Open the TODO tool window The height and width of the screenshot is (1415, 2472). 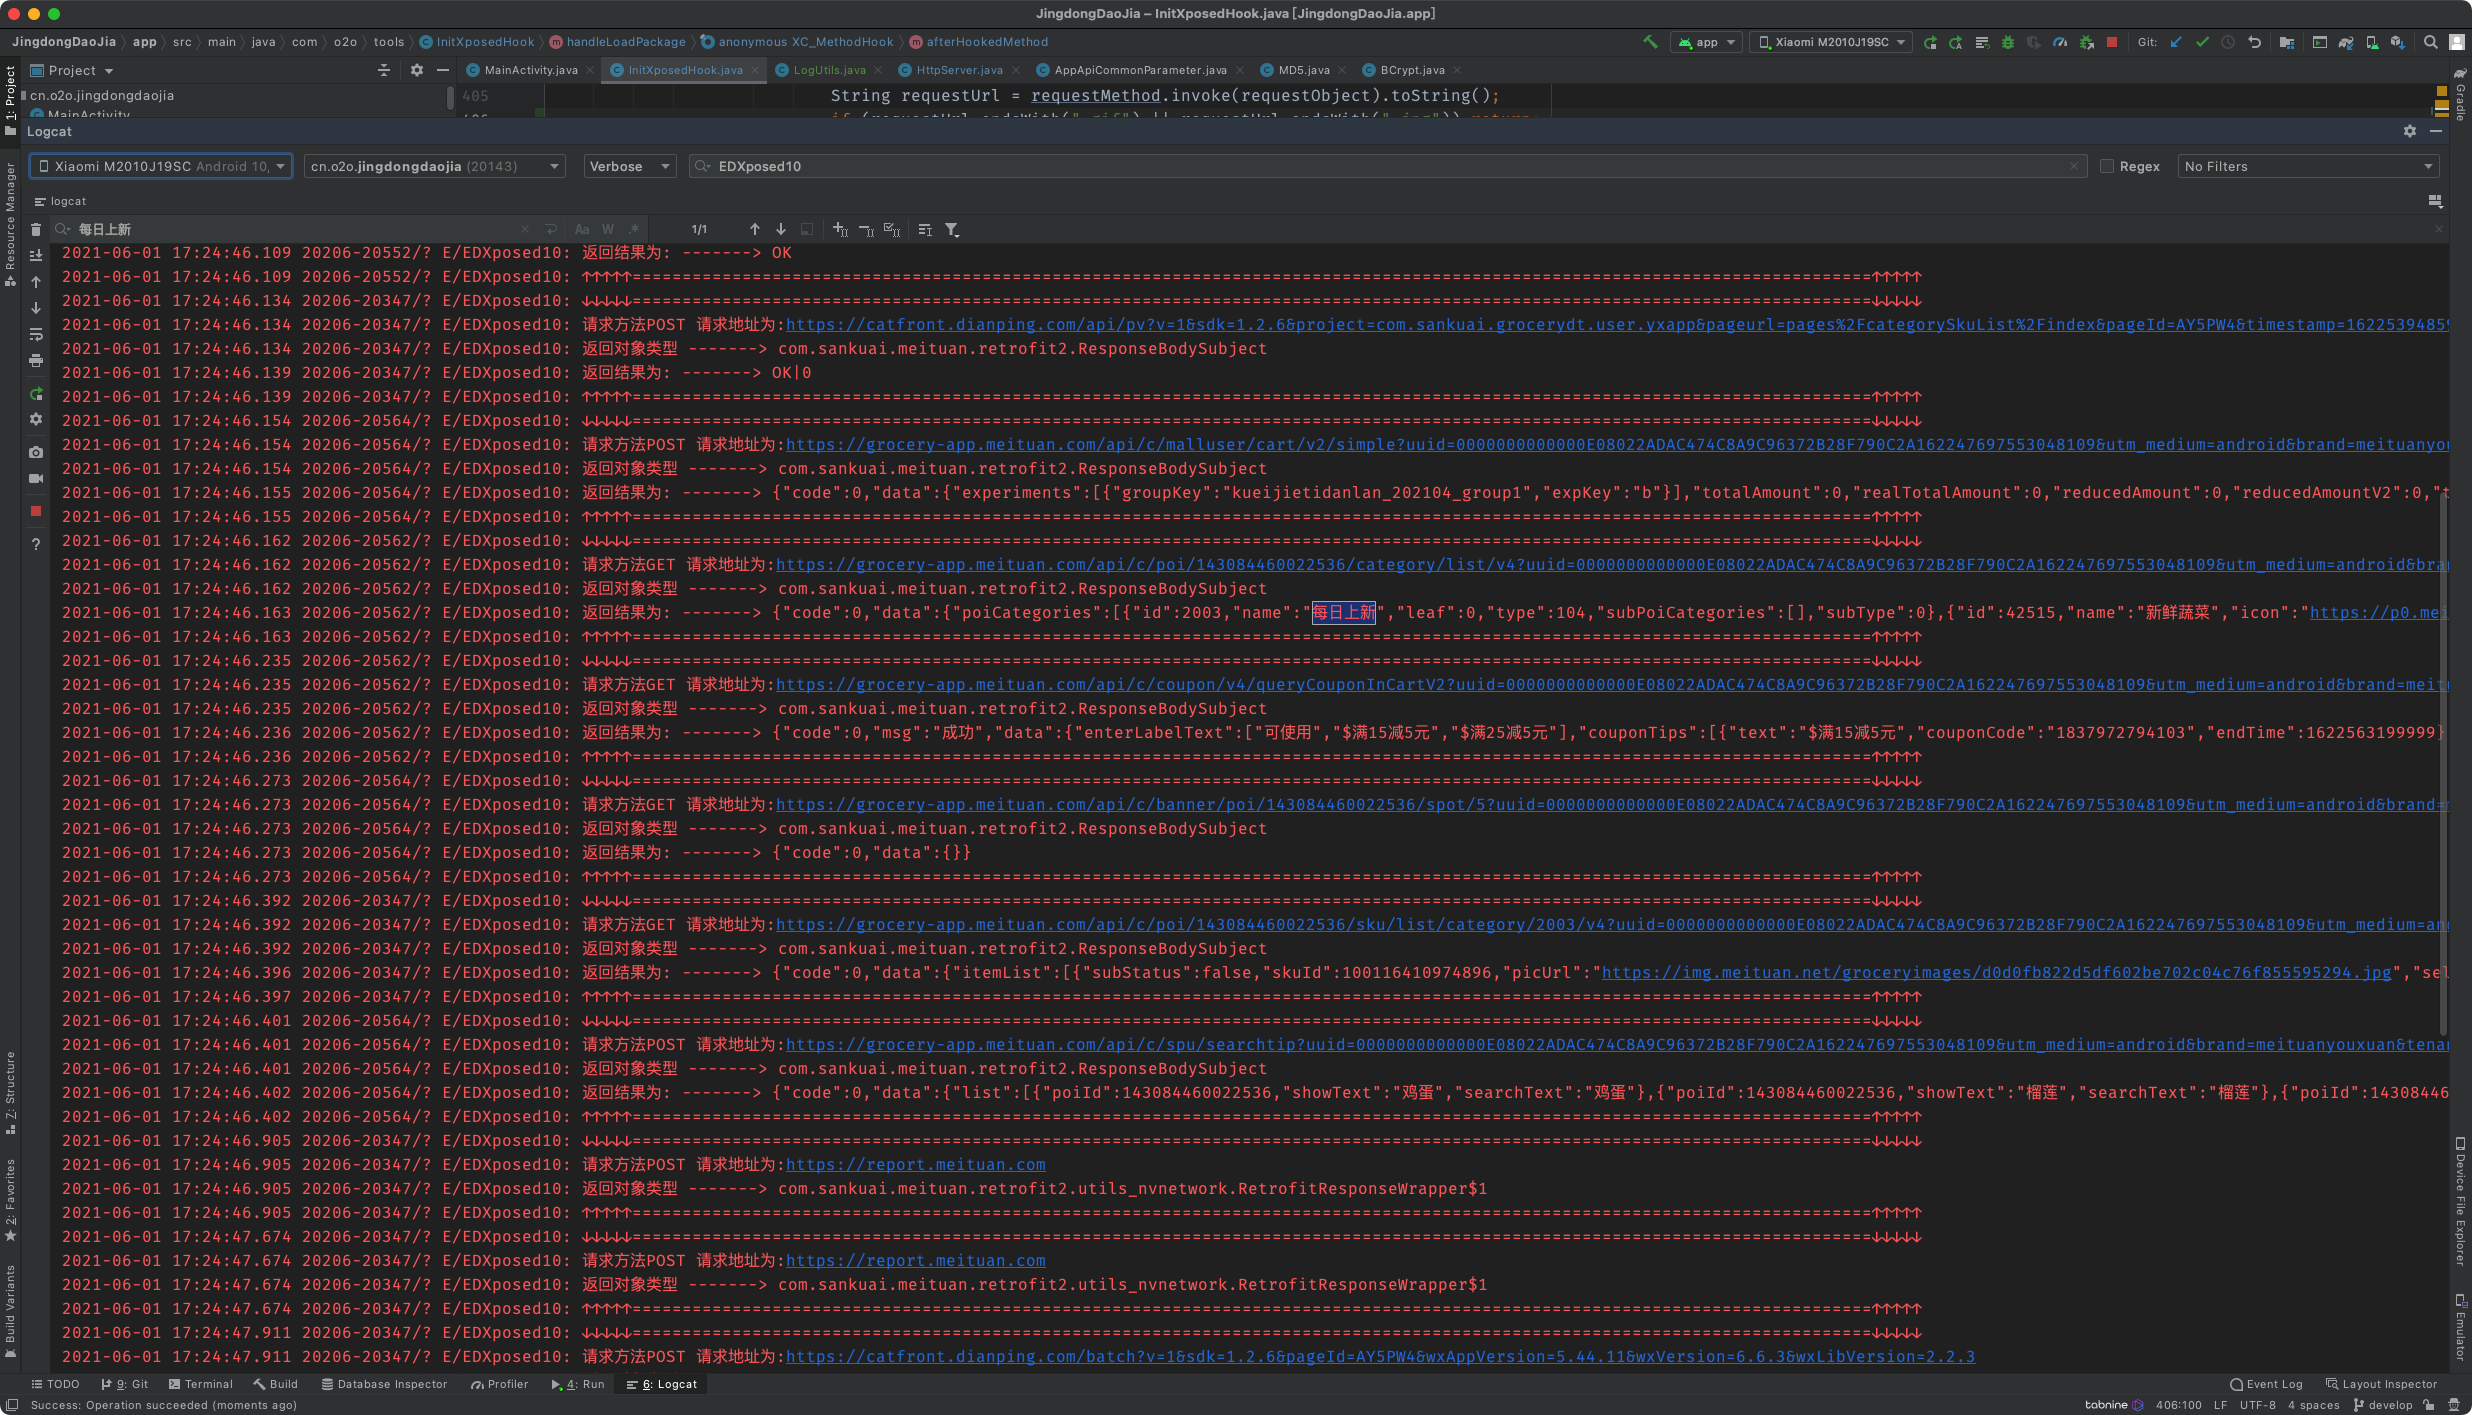pyautogui.click(x=55, y=1384)
